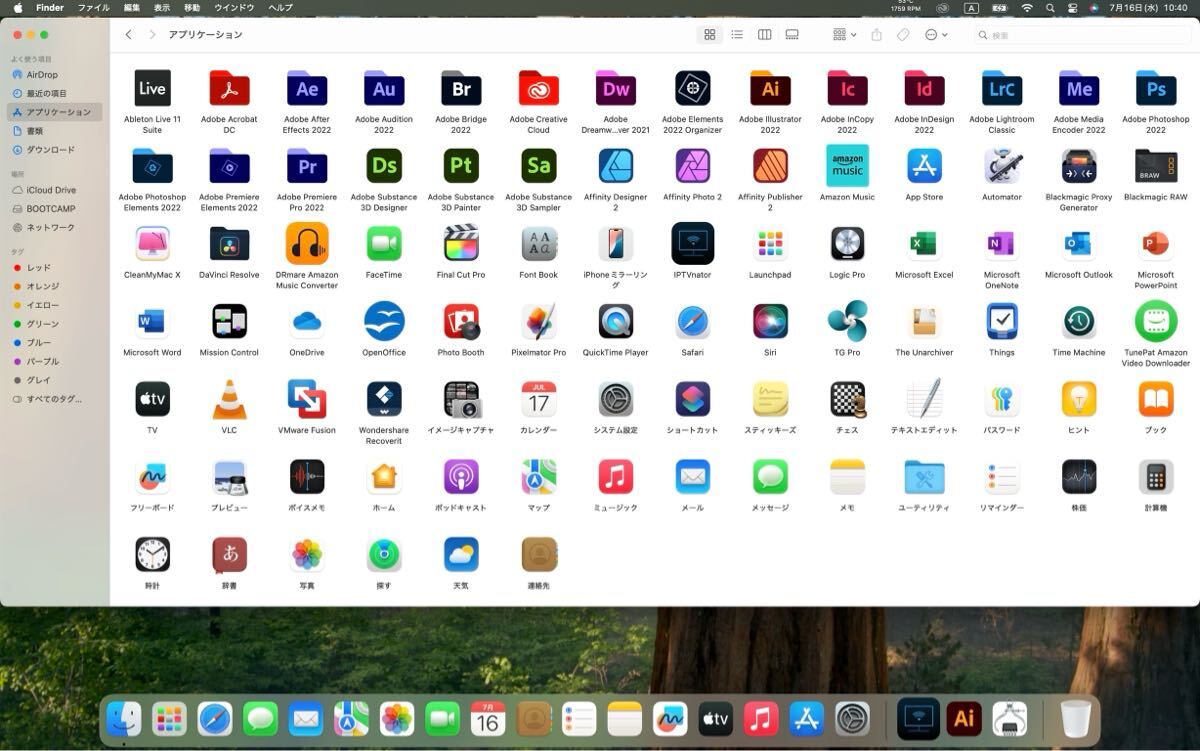1200x751 pixels.
Task: Select DaVinci Resolve folder icon
Action: [229, 243]
